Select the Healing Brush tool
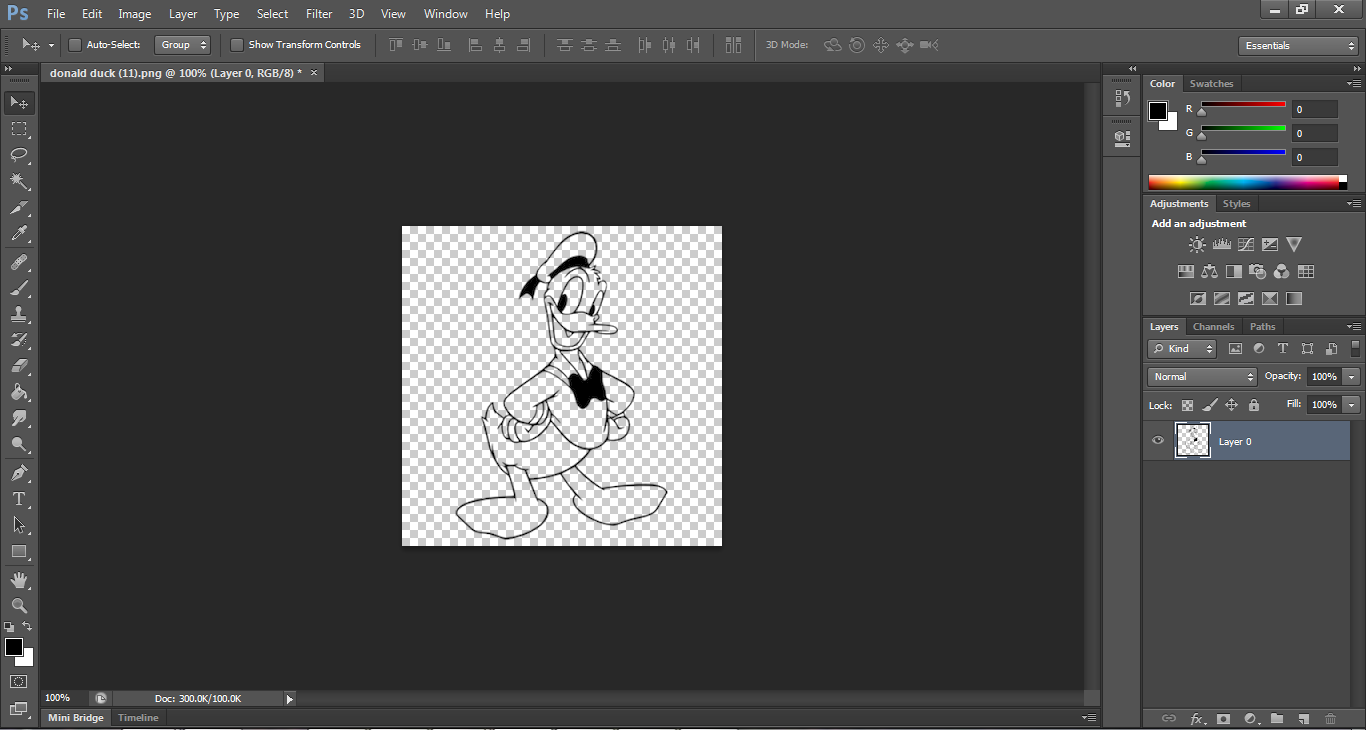 click(x=19, y=262)
